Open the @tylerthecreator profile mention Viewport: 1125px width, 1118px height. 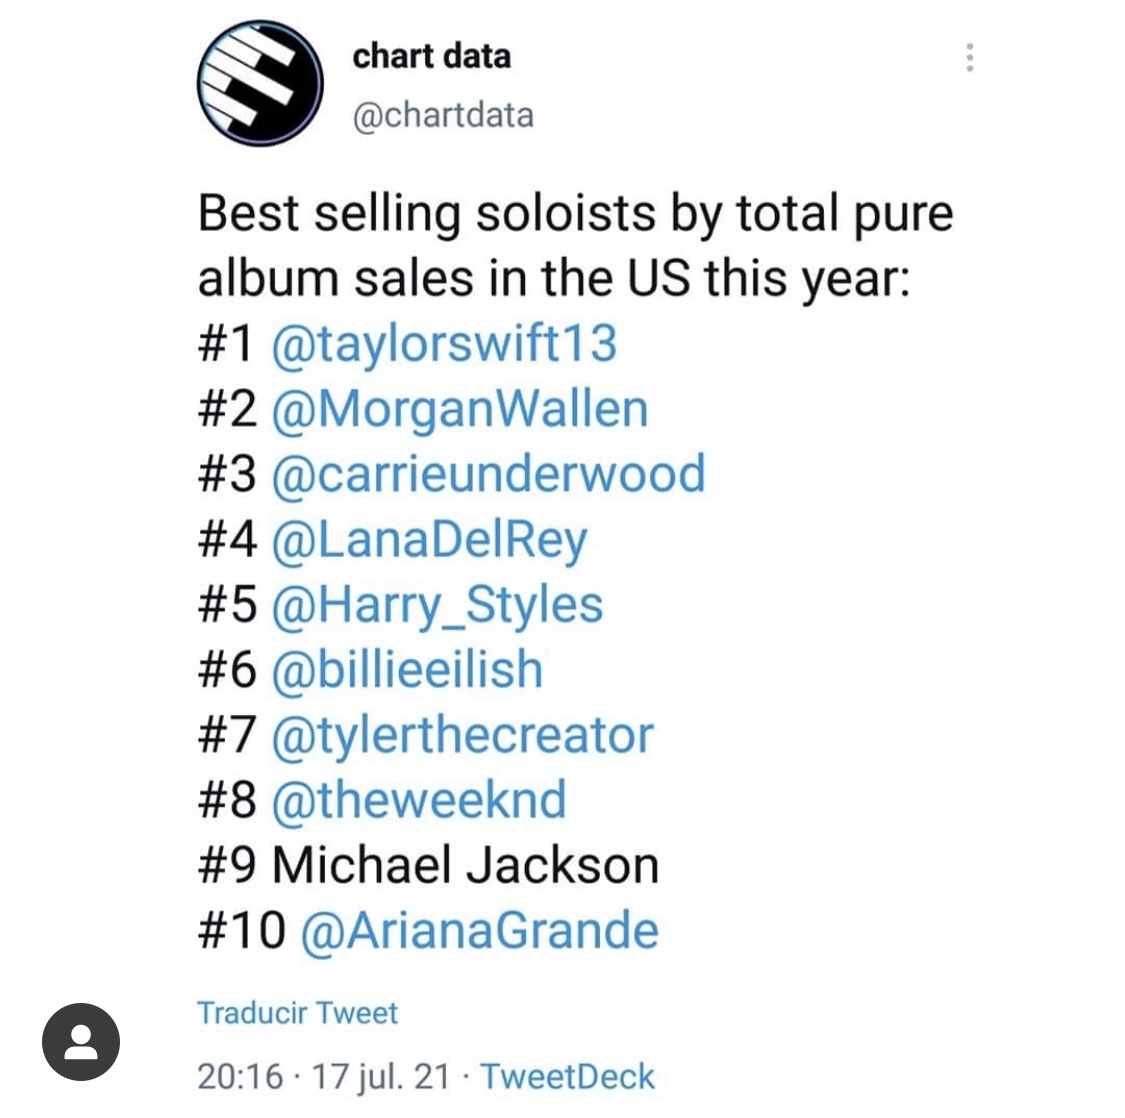click(462, 735)
